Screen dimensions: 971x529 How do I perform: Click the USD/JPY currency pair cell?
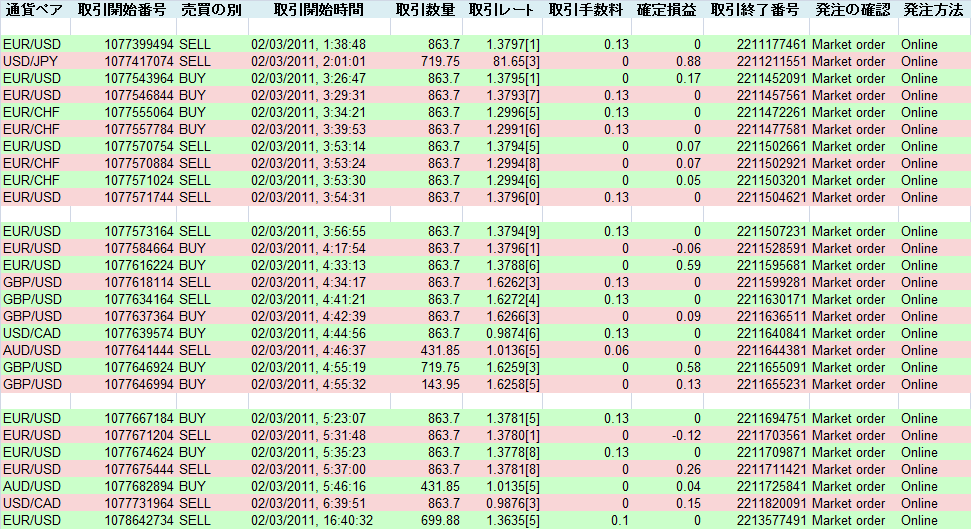pos(30,62)
